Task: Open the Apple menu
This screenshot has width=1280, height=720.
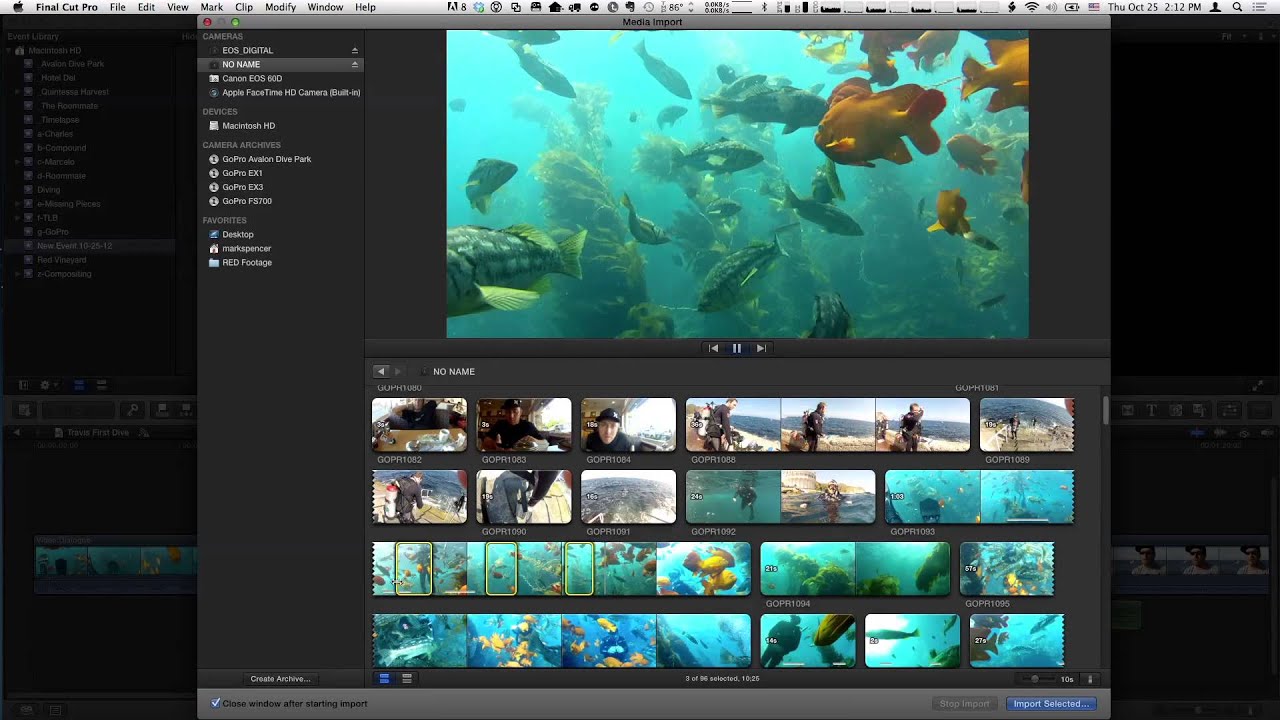Action: [x=17, y=7]
